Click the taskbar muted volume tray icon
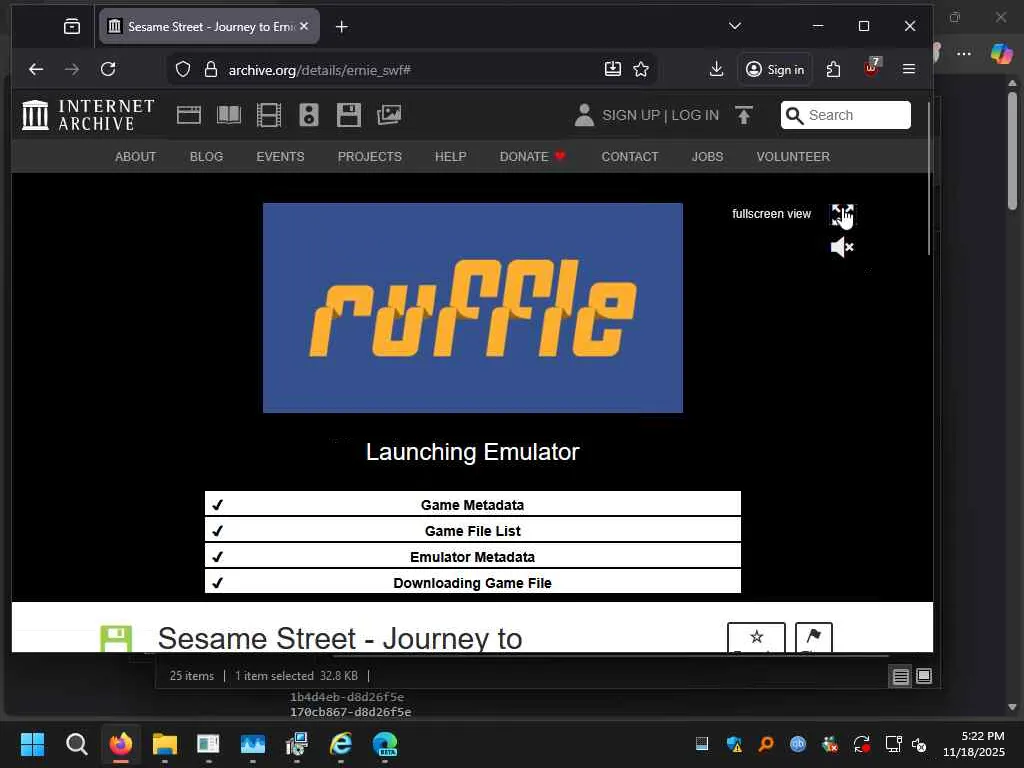 919,744
